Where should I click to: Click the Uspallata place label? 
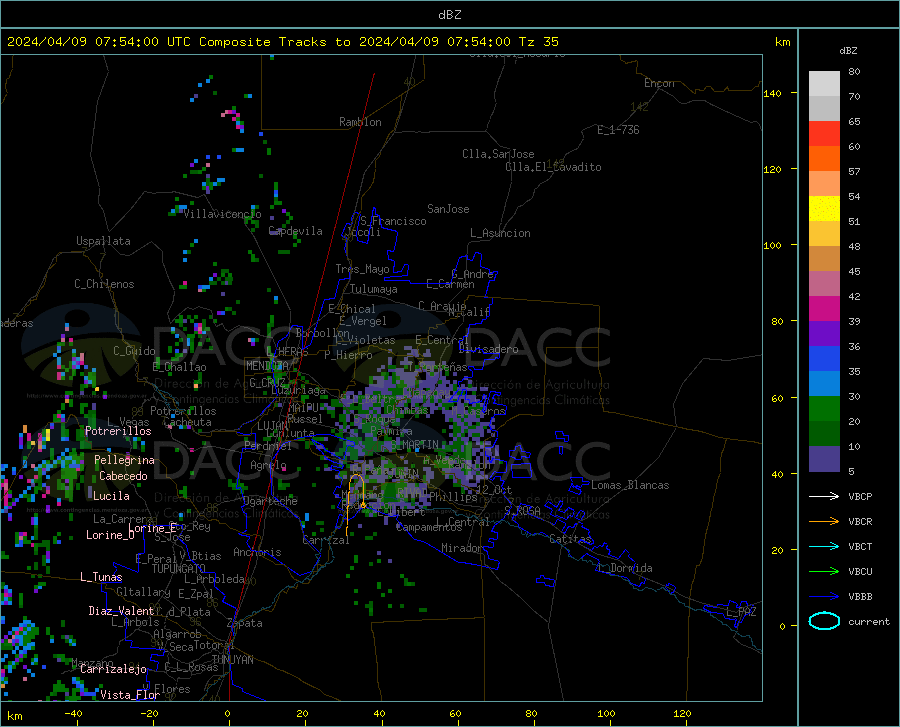coord(103,241)
